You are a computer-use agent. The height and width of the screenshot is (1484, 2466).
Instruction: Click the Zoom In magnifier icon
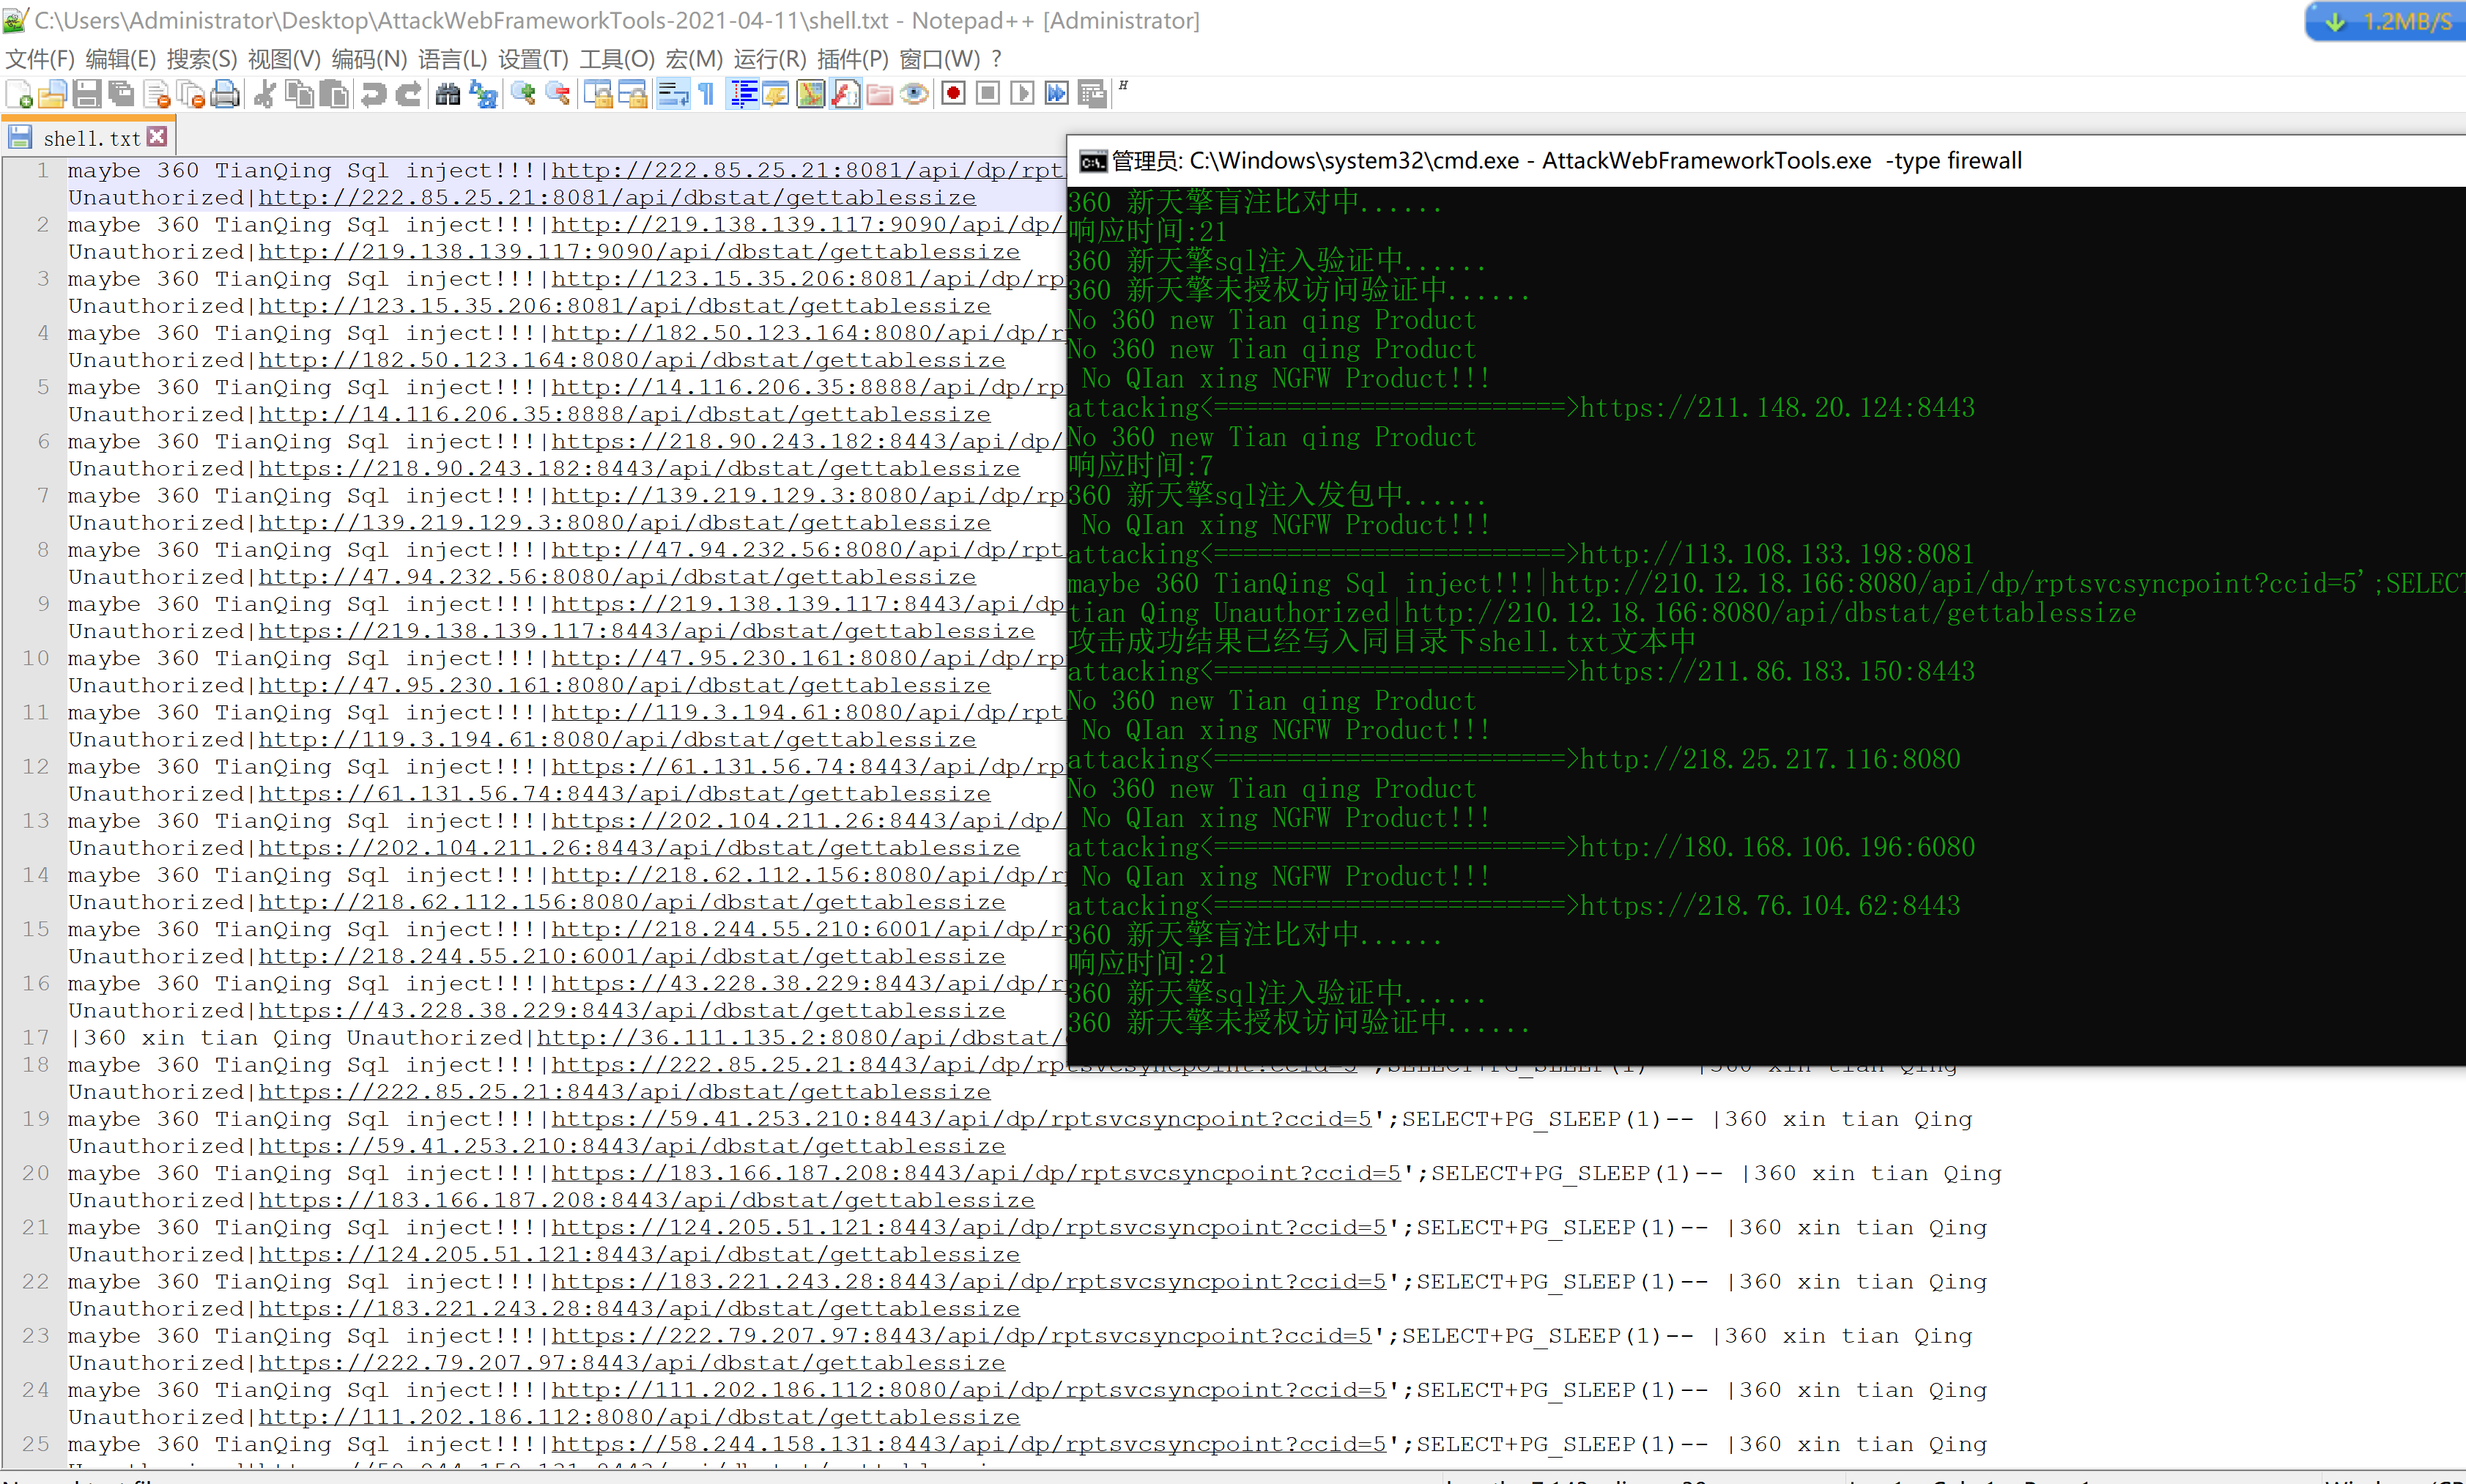coord(522,94)
